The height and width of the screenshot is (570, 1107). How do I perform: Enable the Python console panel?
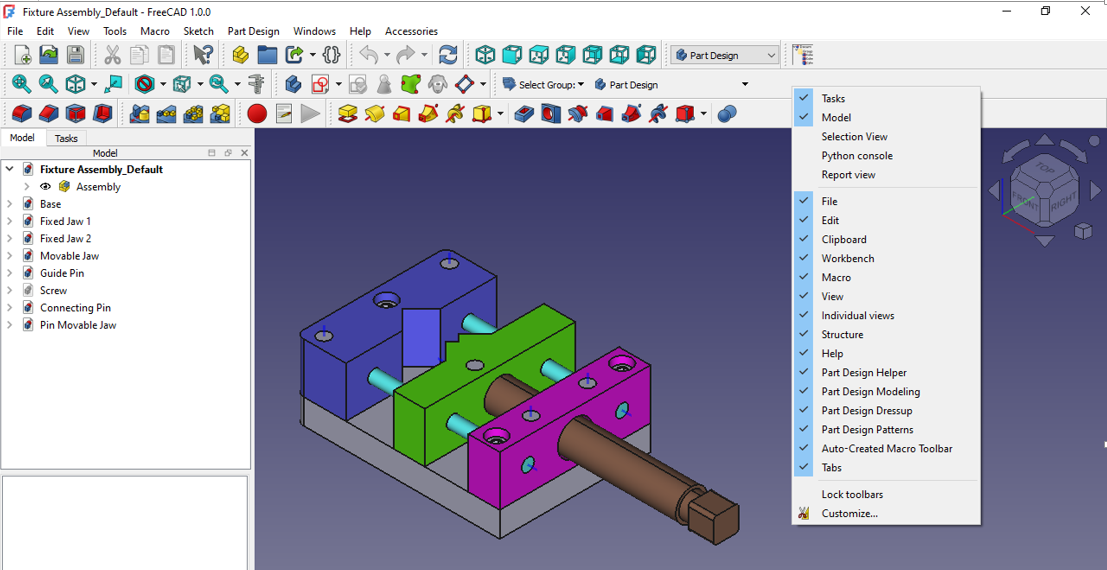click(x=856, y=156)
